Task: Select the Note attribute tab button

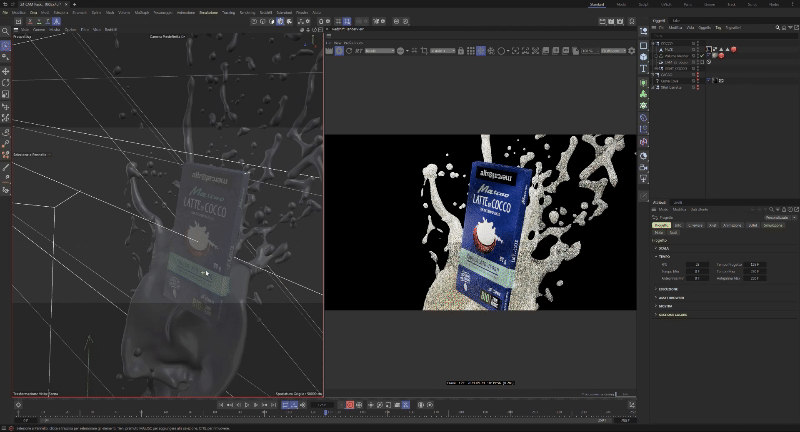Action: point(659,233)
